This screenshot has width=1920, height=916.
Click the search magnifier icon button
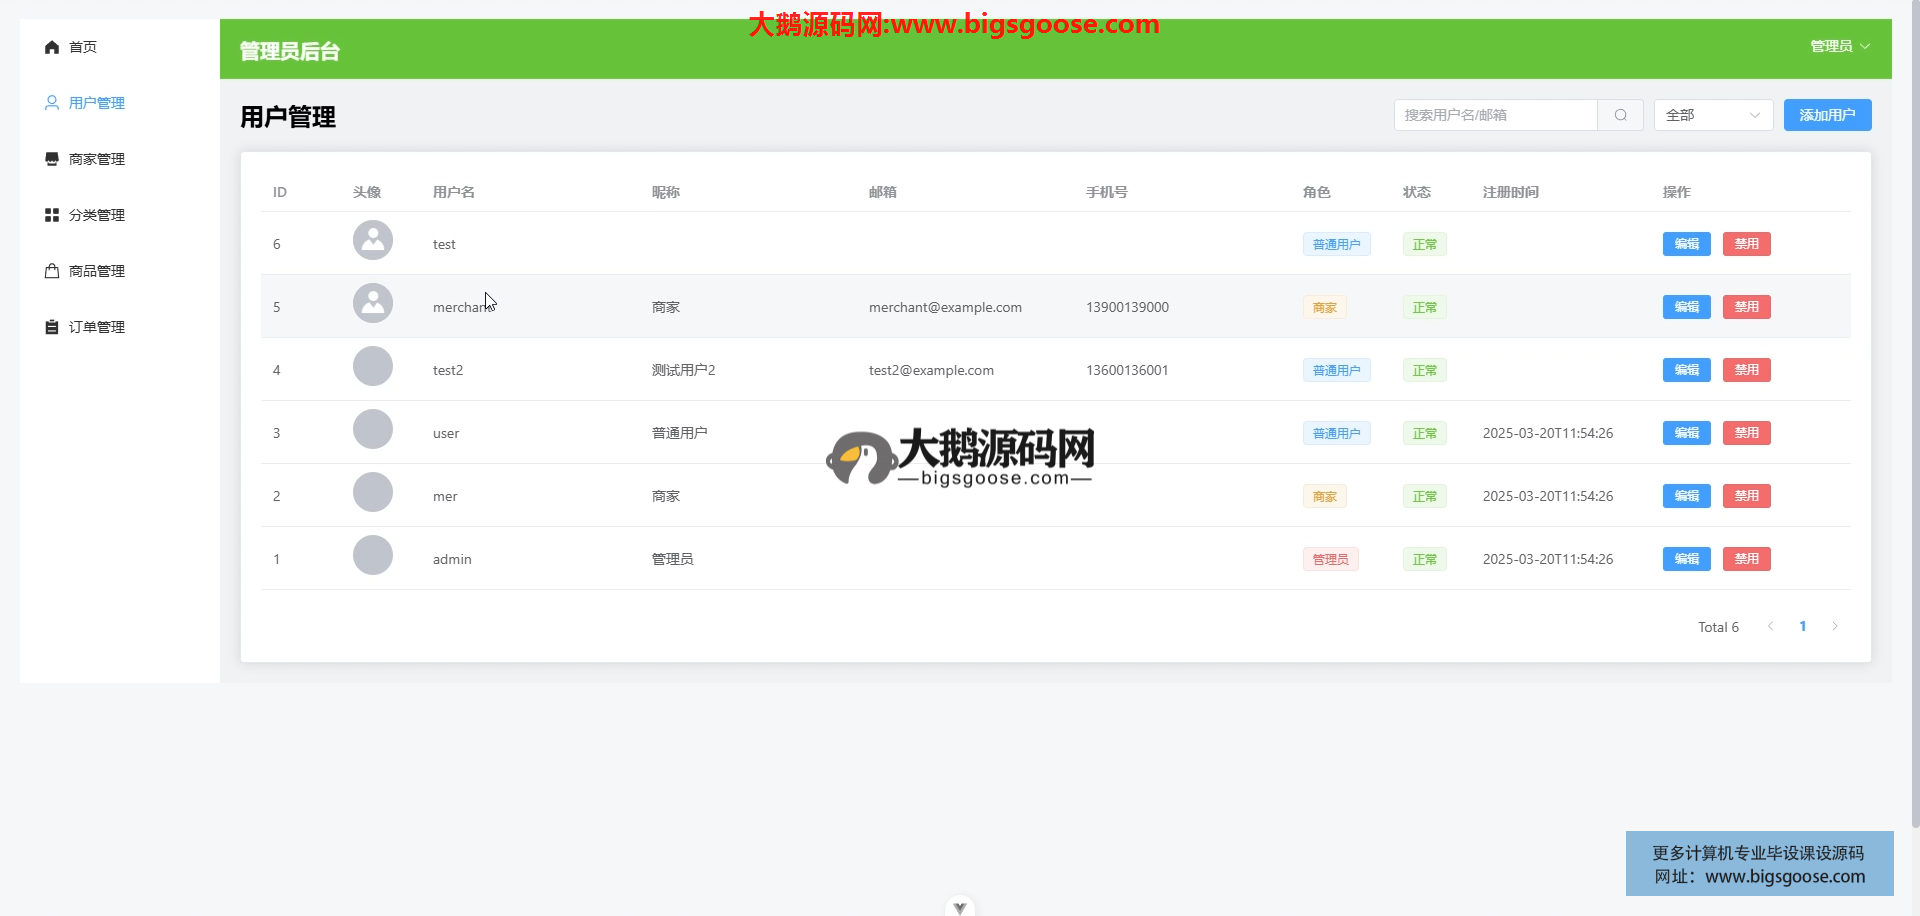[x=1620, y=115]
